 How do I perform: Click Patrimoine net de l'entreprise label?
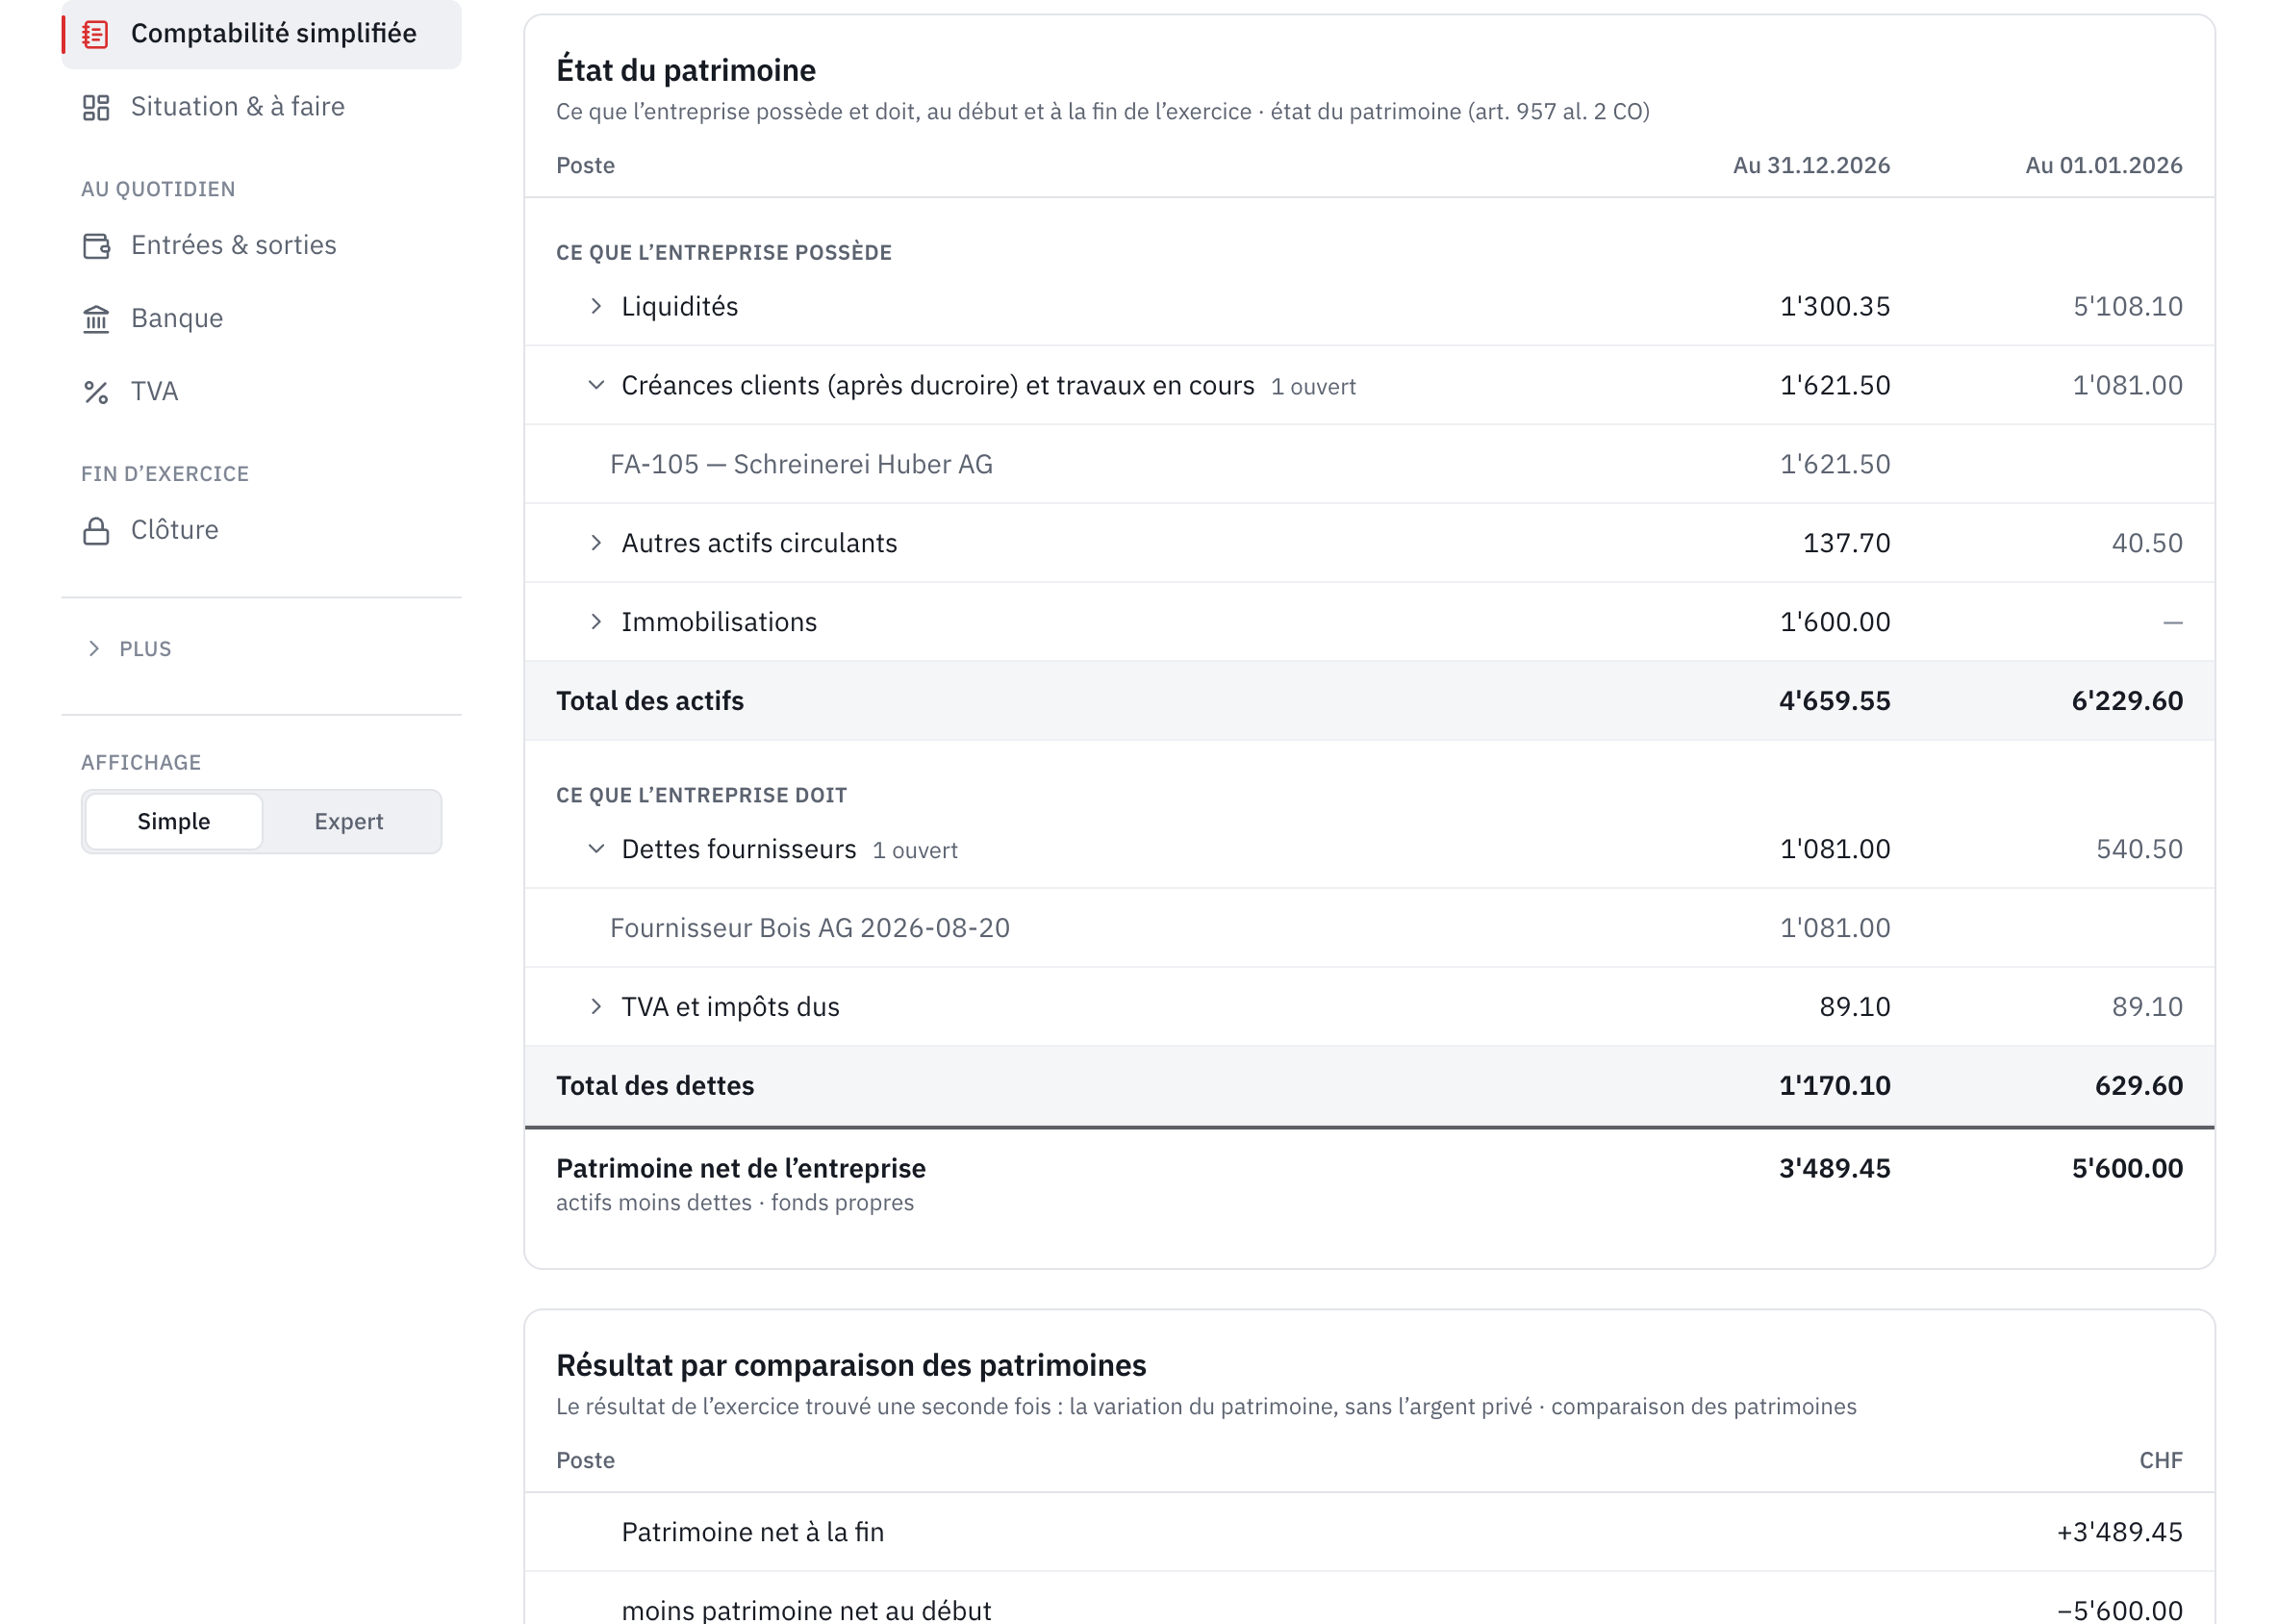(741, 1170)
